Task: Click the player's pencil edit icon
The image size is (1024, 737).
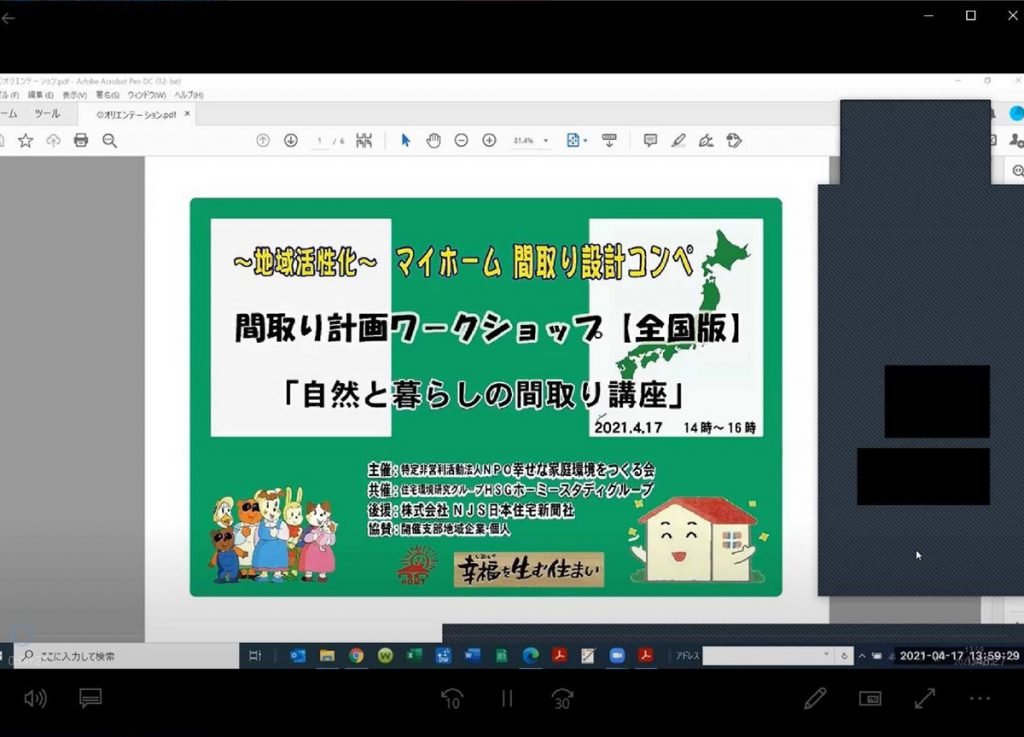Action: pyautogui.click(x=815, y=698)
